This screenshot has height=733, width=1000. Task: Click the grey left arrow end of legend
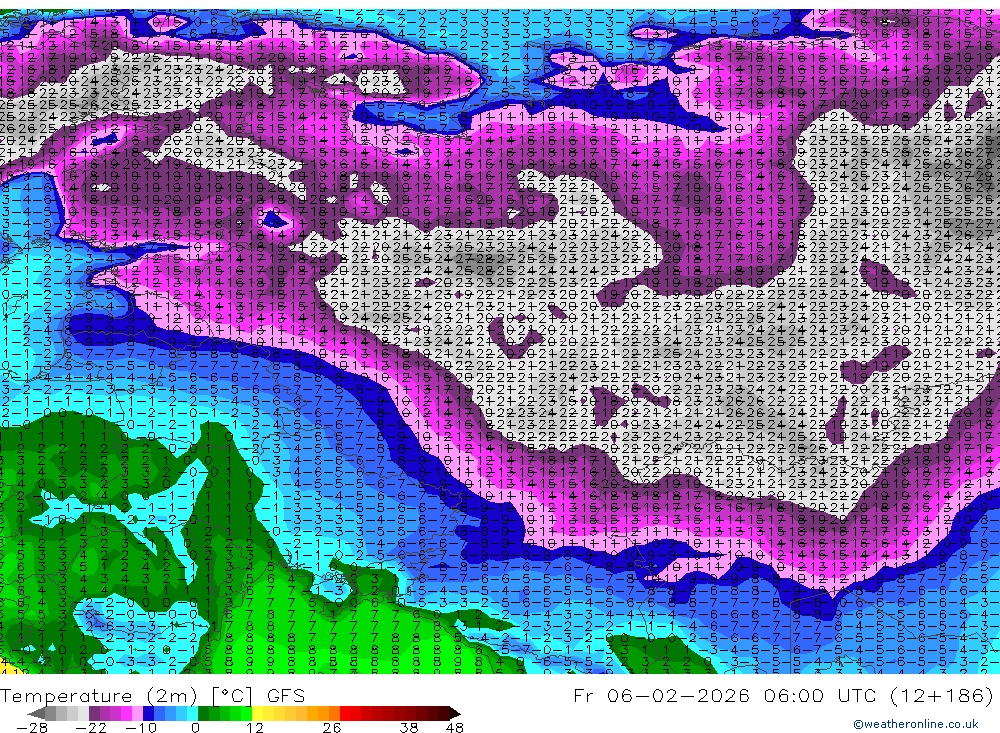[x=36, y=714]
